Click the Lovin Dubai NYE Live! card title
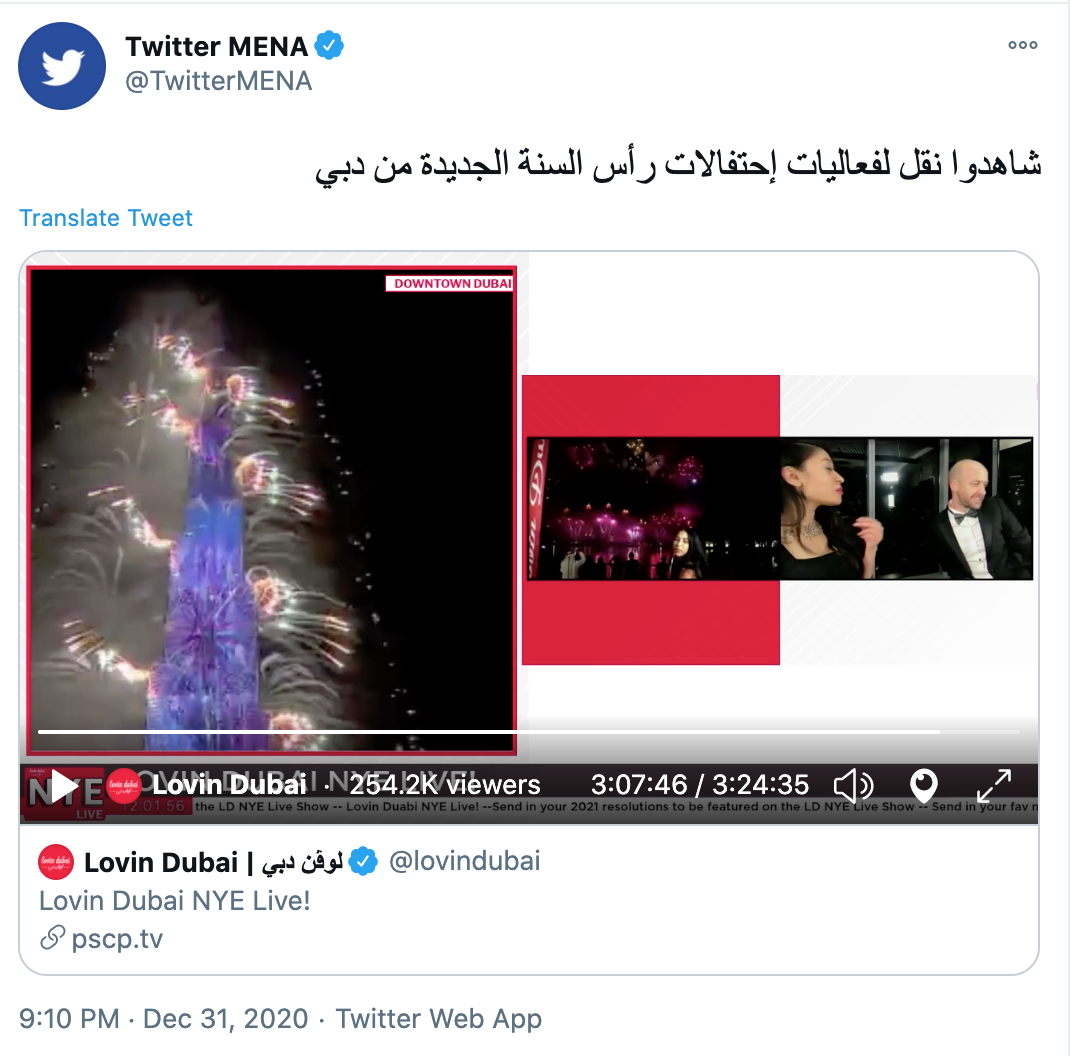Viewport: 1070px width, 1056px height. (x=175, y=901)
